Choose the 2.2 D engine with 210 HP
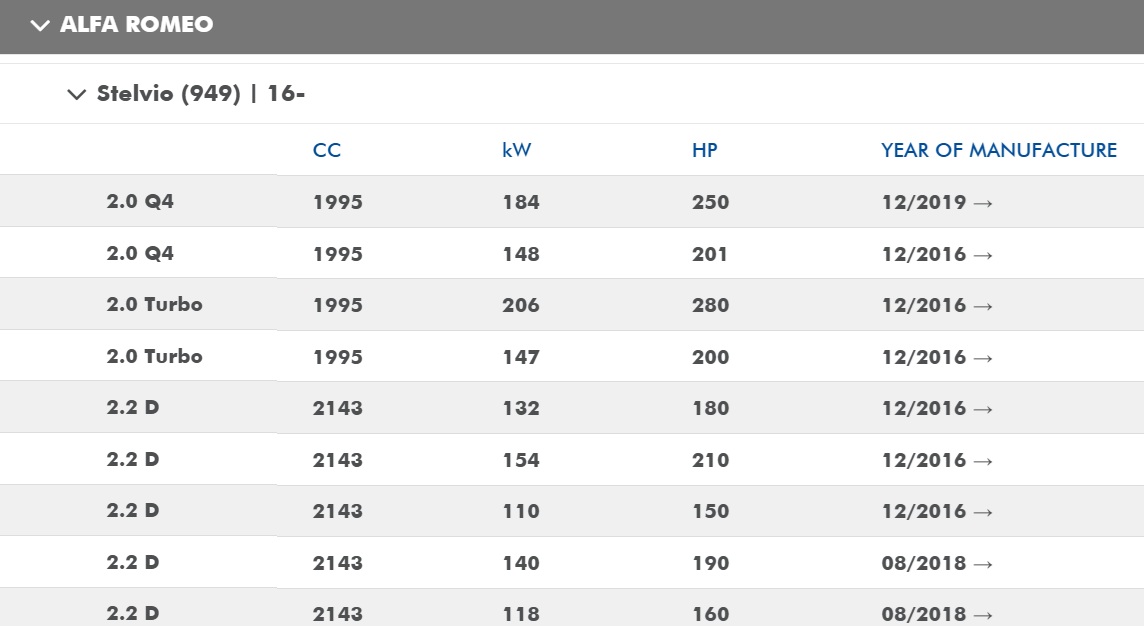 coord(133,460)
